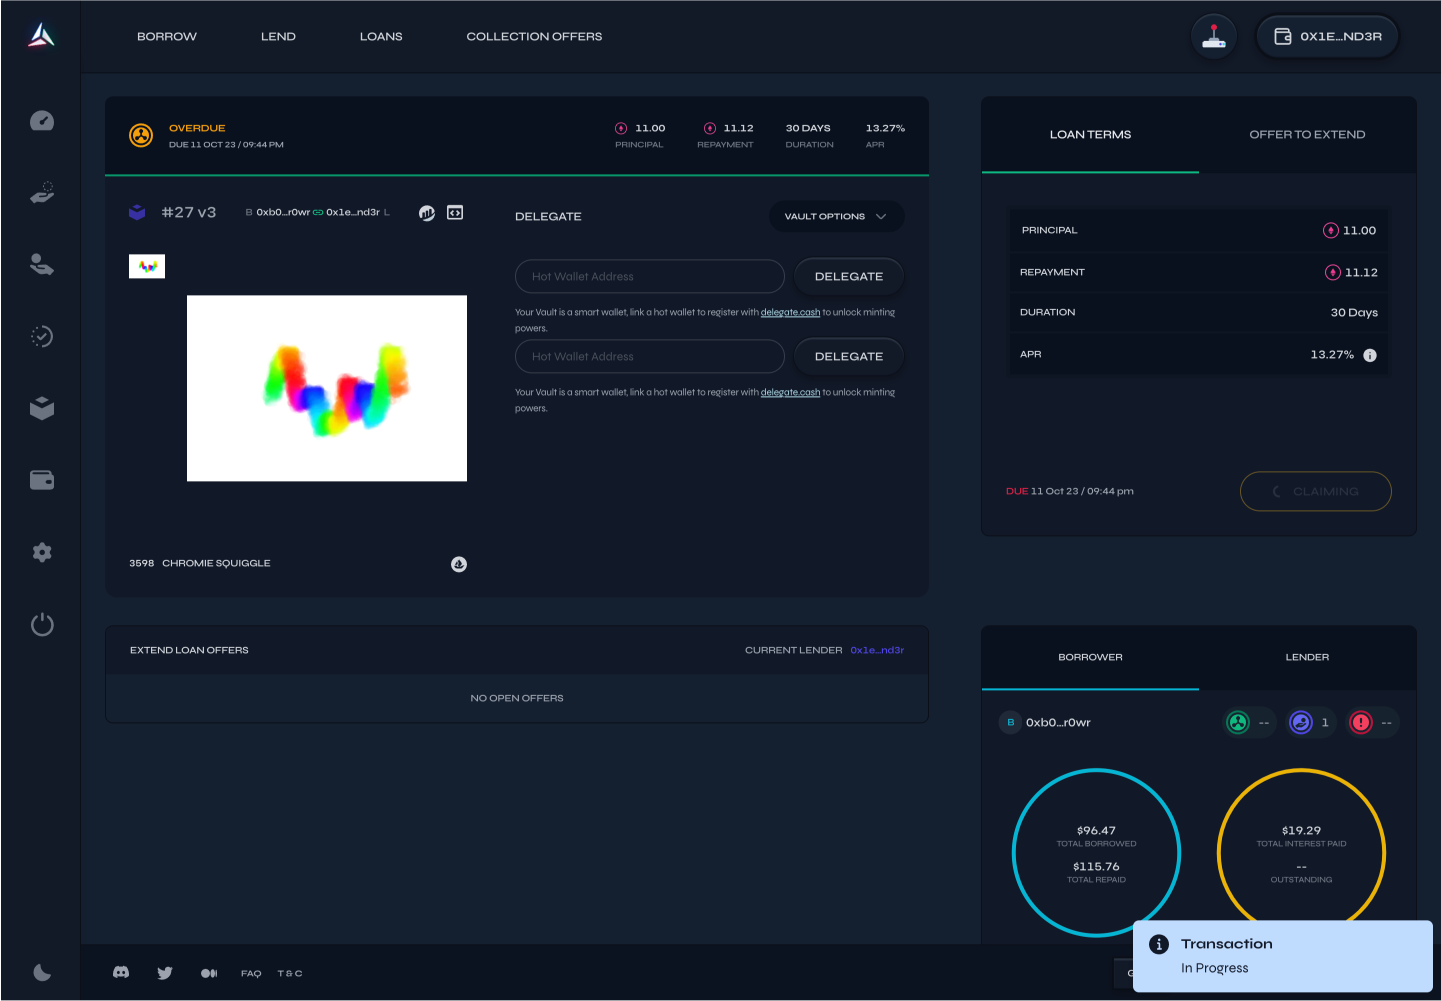Click the second DELEGATE button
1441x1001 pixels.
tap(849, 356)
